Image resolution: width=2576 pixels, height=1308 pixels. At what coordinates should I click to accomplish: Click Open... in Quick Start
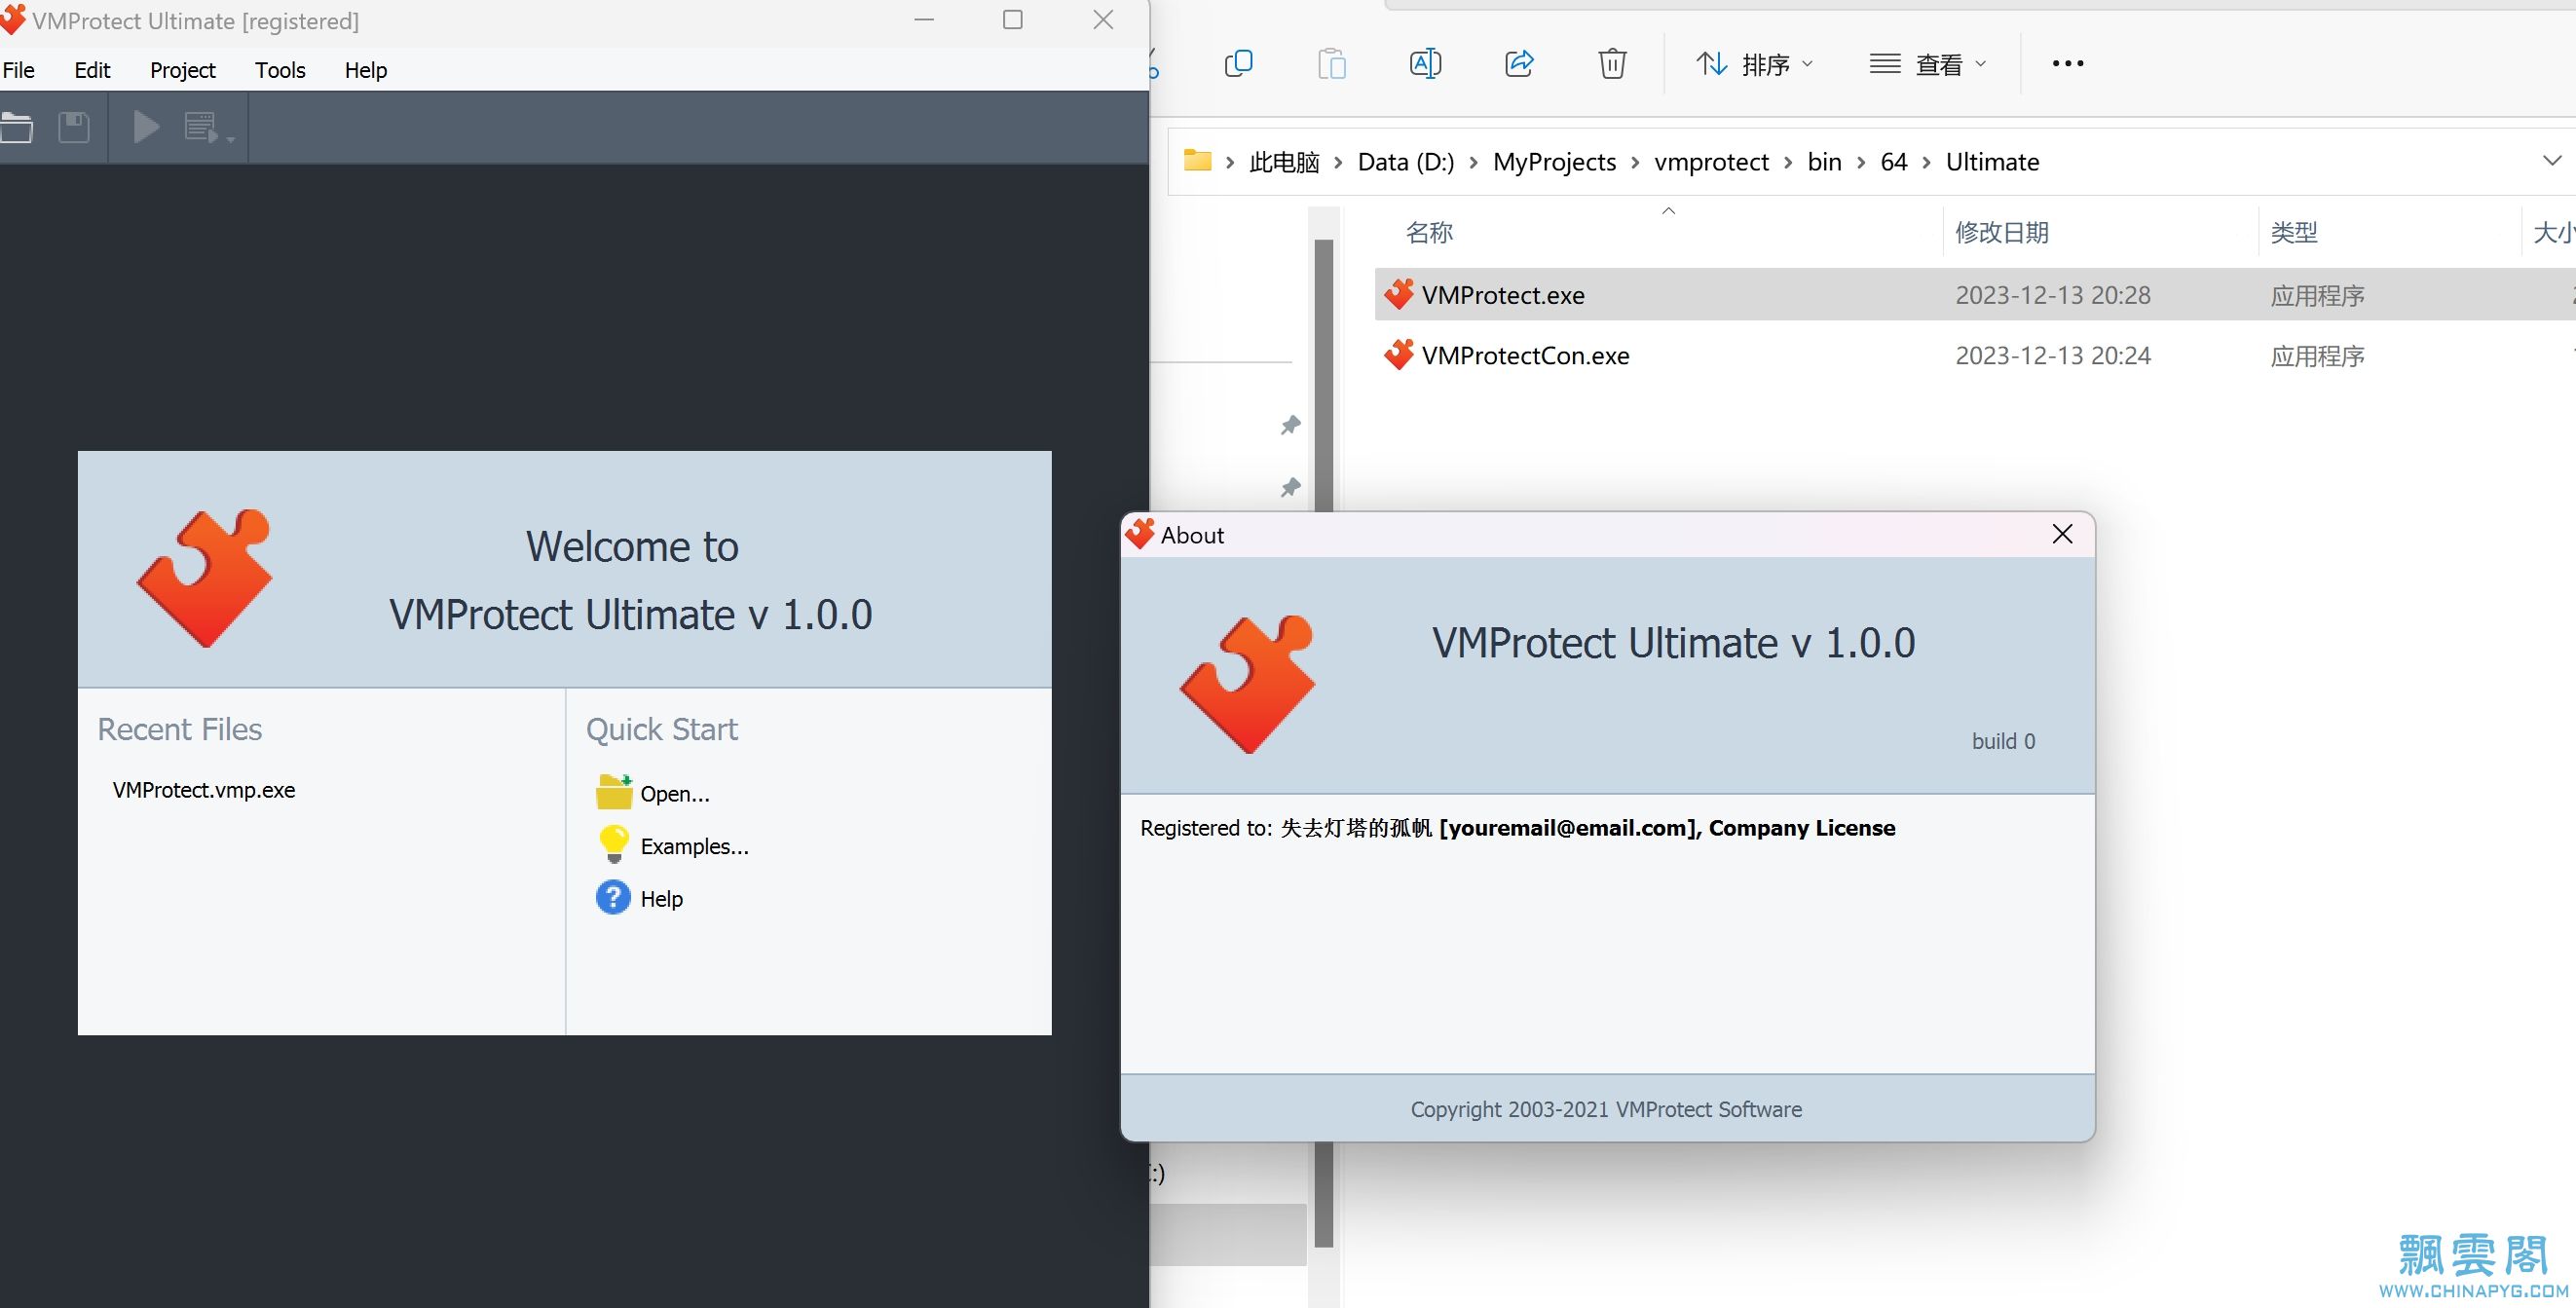pyautogui.click(x=675, y=794)
